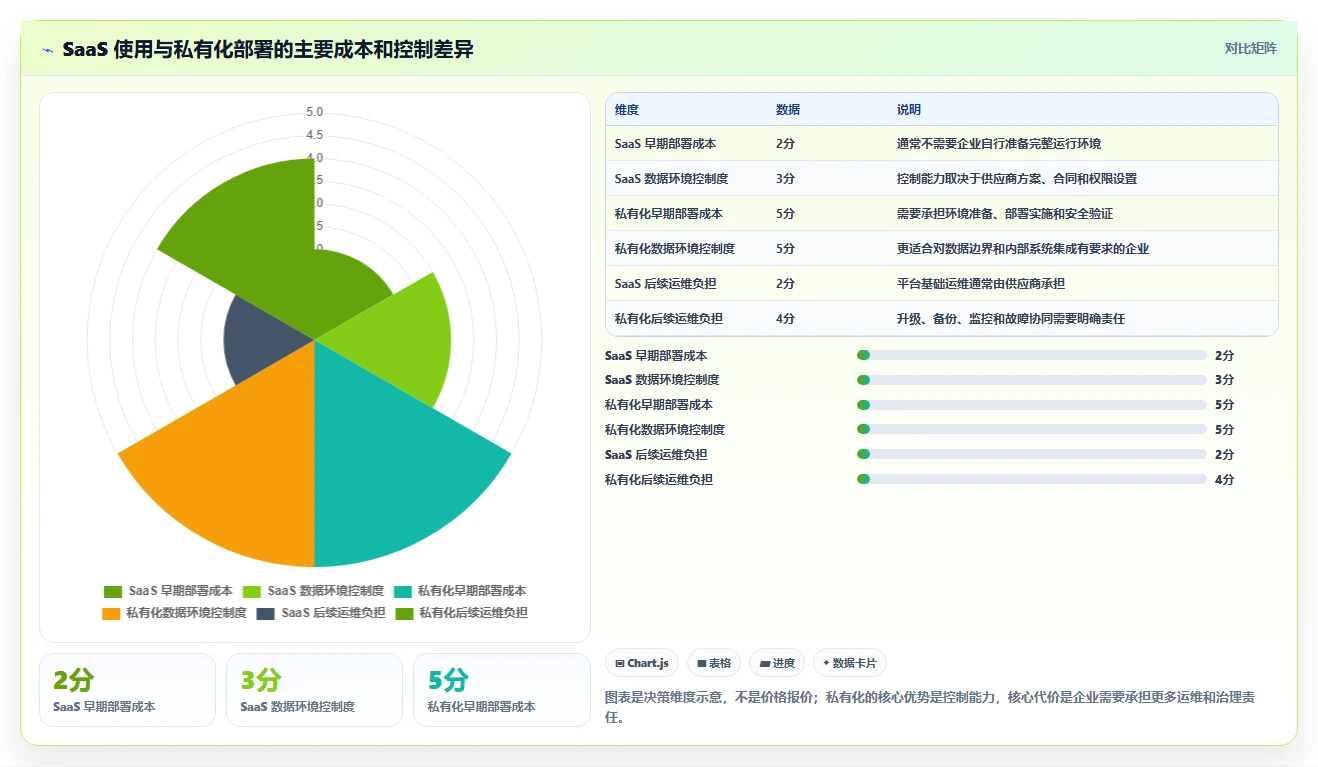Toggle the SaaS 数据环境控制度 legend swatch
Screen dimensions: 1318x767
[x=252, y=591]
